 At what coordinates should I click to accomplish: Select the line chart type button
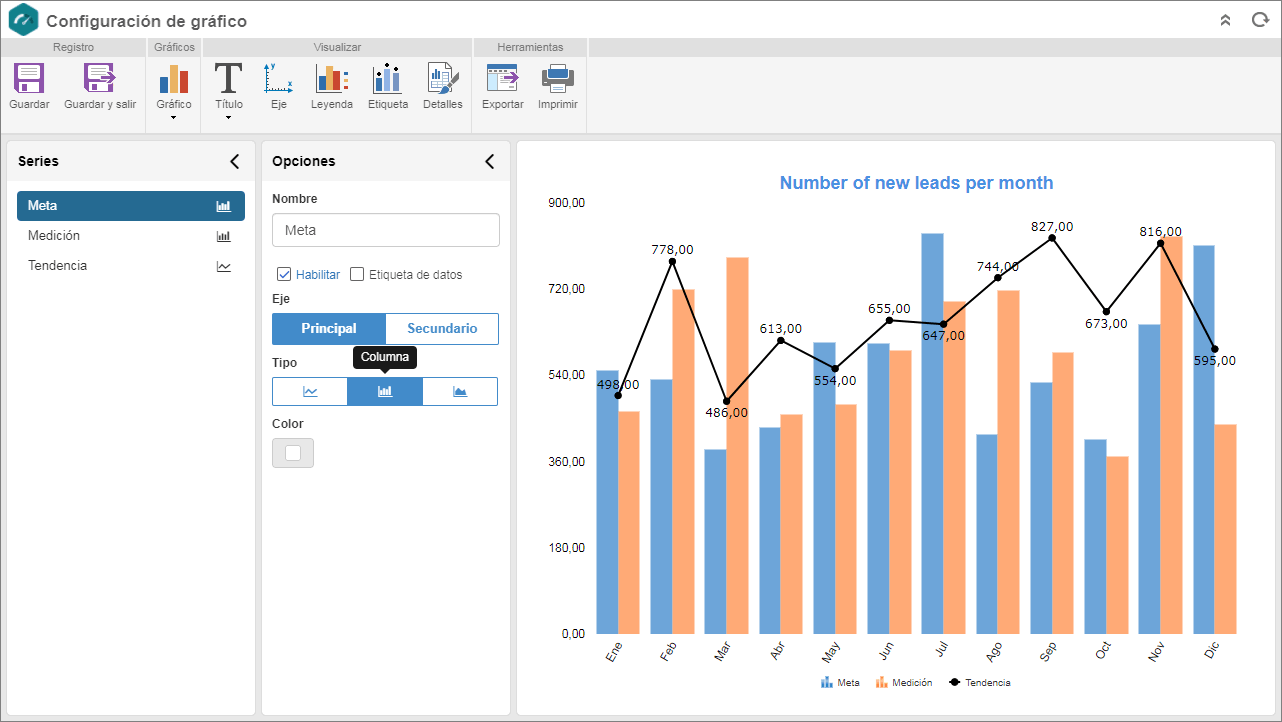pos(310,391)
